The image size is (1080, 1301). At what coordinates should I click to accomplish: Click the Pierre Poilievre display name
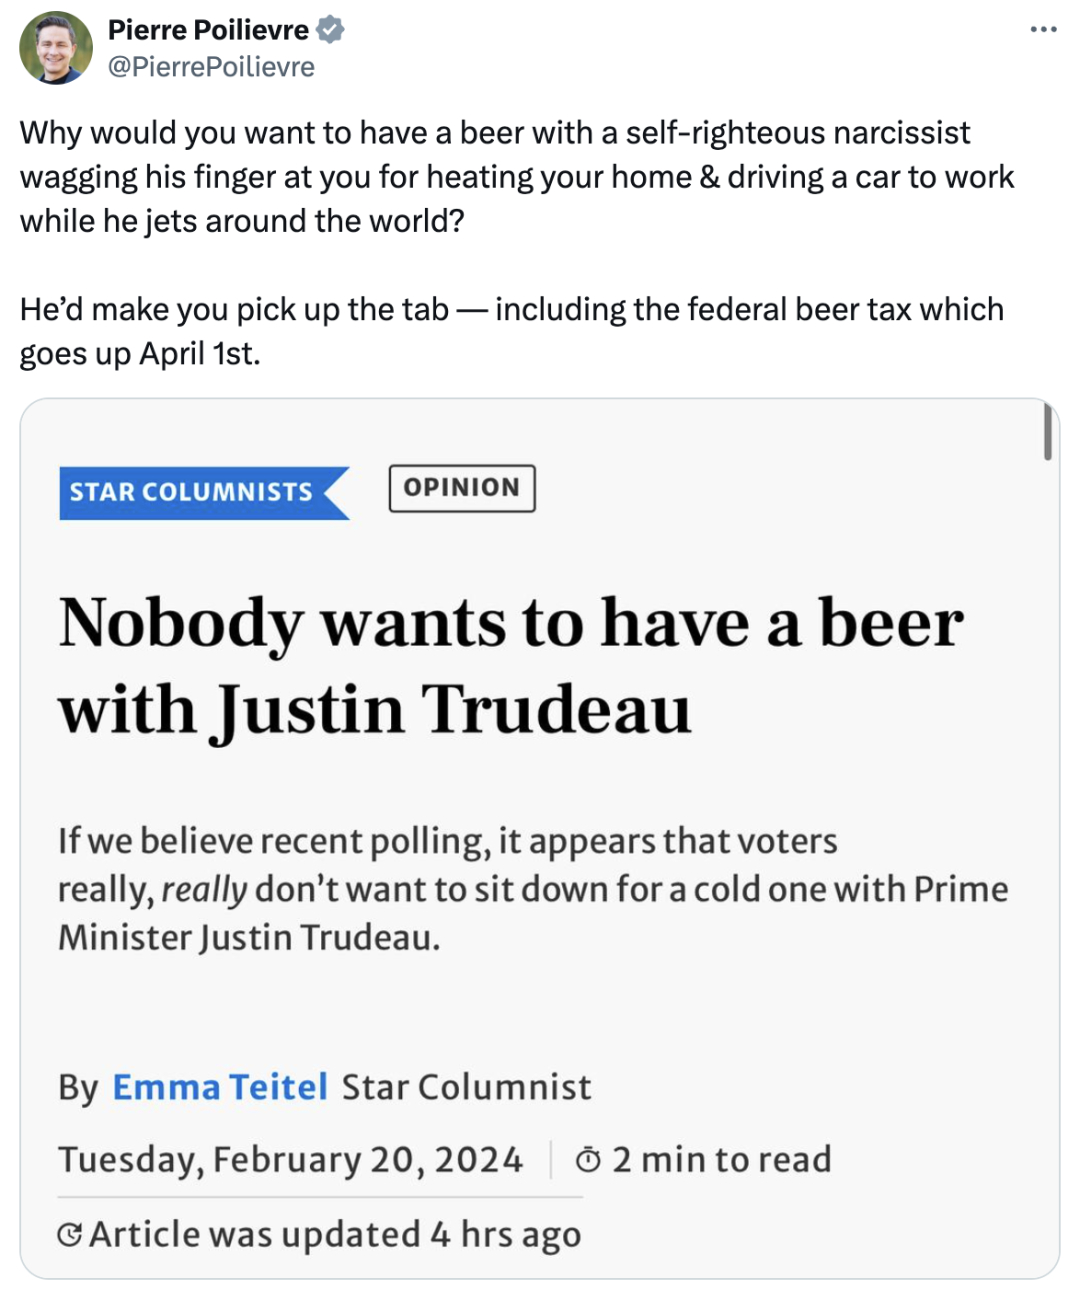click(x=208, y=30)
